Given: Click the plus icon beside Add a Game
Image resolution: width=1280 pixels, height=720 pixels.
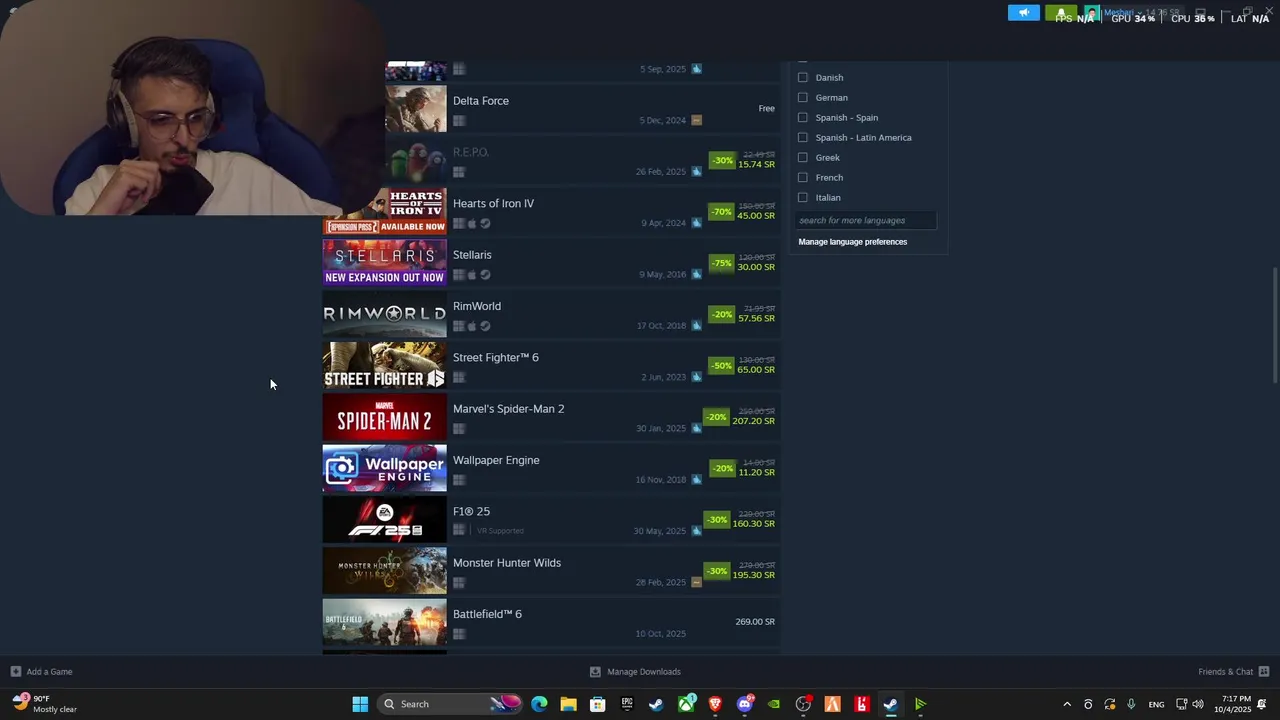Looking at the screenshot, I should click(15, 672).
